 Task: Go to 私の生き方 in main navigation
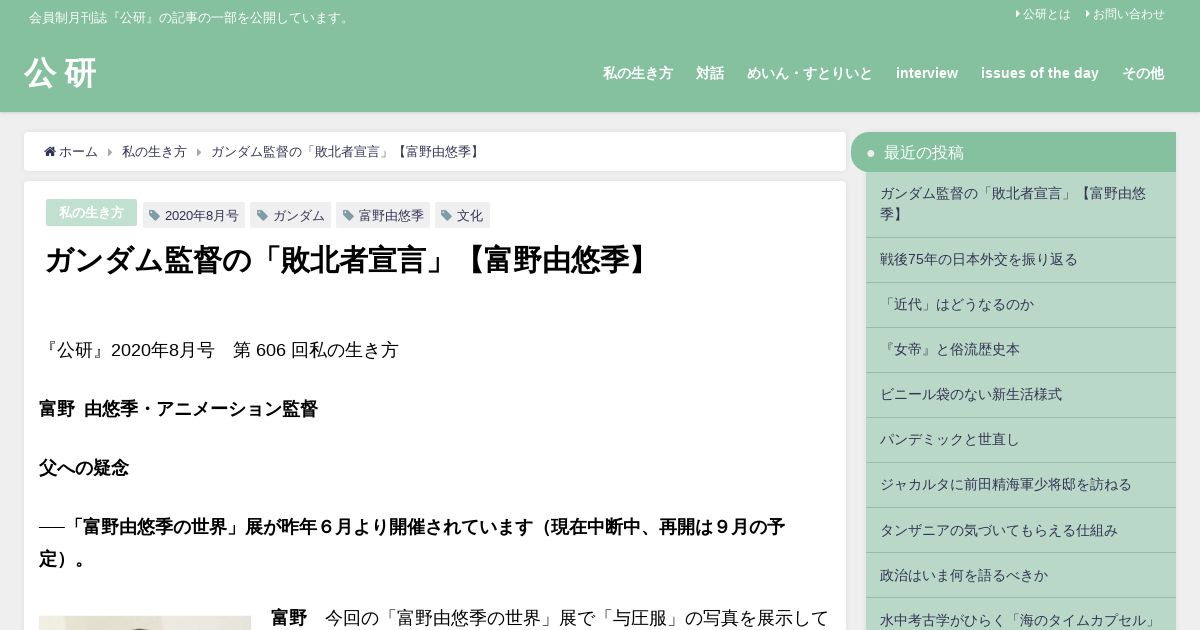coord(638,73)
